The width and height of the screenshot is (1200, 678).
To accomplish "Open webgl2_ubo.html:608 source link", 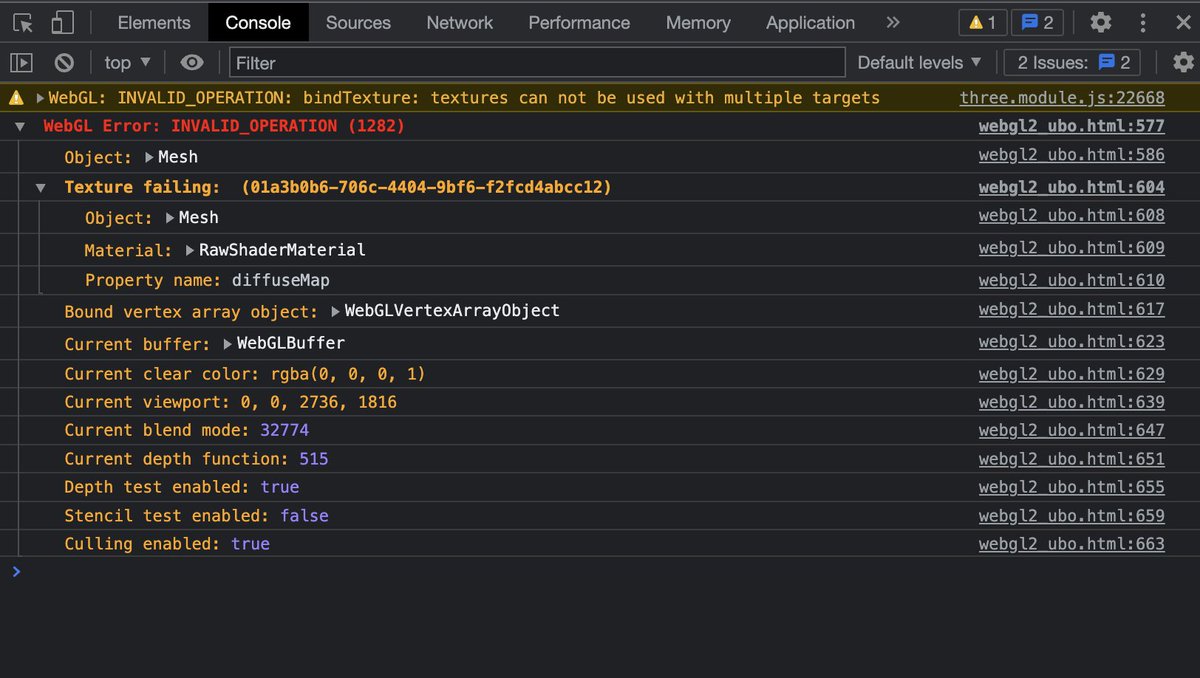I will pos(1072,216).
